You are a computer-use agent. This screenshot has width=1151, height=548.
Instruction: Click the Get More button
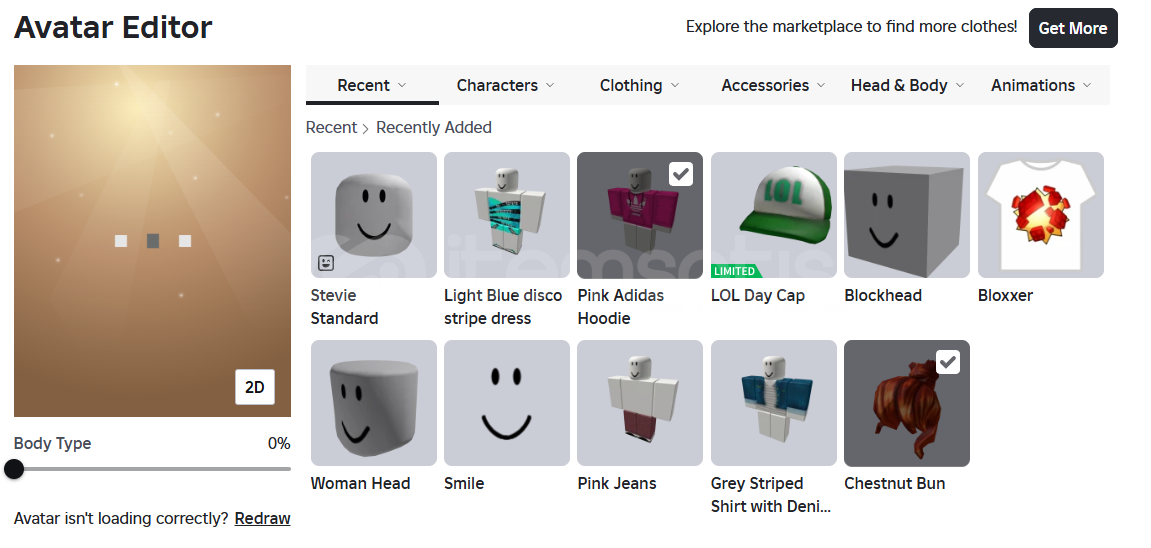1072,28
